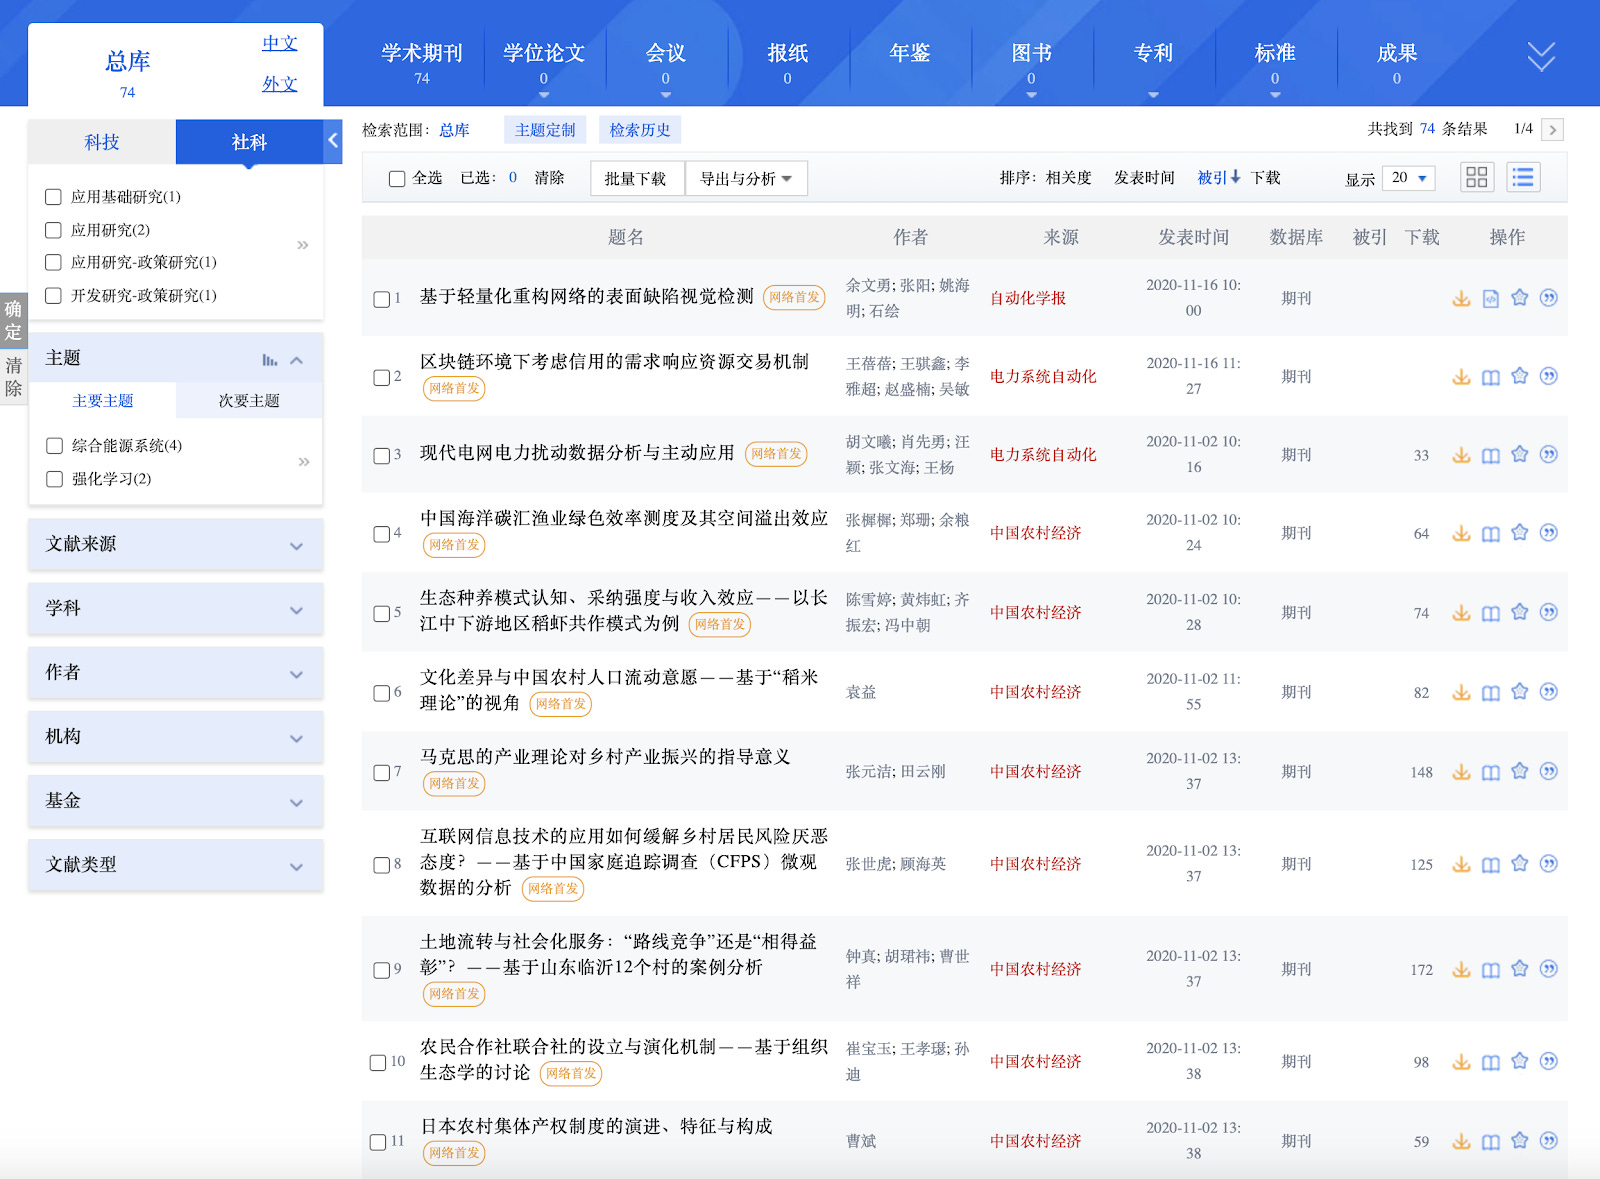Sort results by 被引 citation count
The height and width of the screenshot is (1179, 1600).
click(1216, 177)
